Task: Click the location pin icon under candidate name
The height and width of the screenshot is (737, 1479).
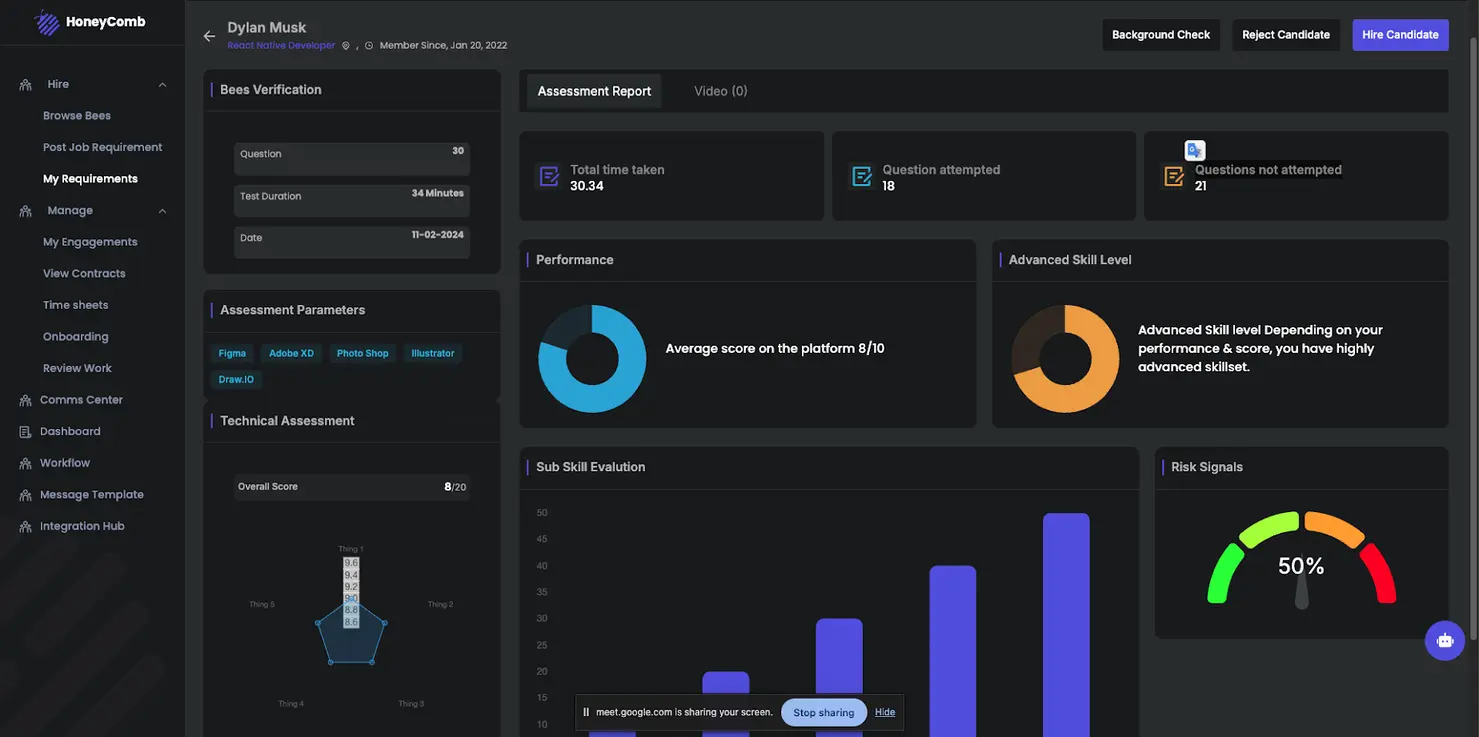Action: (x=346, y=46)
